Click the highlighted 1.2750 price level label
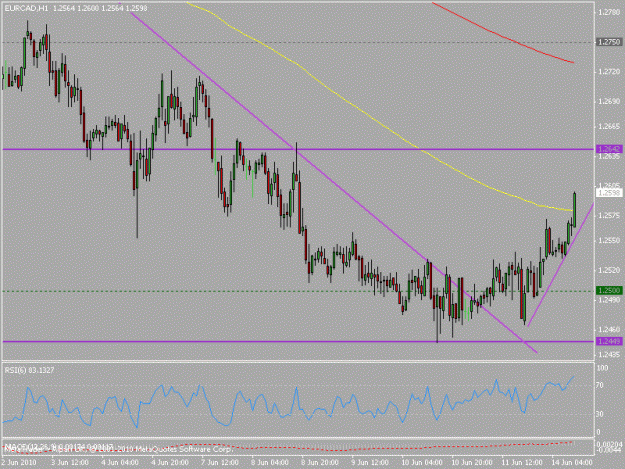625x469 pixels. (x=609, y=42)
